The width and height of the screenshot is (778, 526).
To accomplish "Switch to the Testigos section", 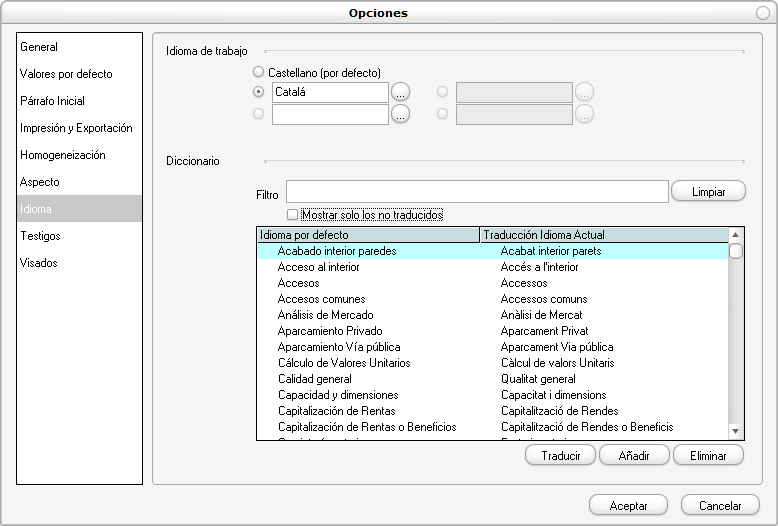I will pos(40,236).
